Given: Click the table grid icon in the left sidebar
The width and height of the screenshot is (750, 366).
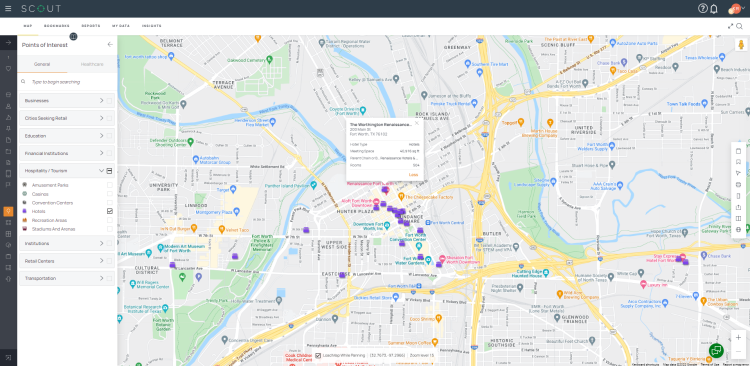Looking at the screenshot, I should [8, 234].
